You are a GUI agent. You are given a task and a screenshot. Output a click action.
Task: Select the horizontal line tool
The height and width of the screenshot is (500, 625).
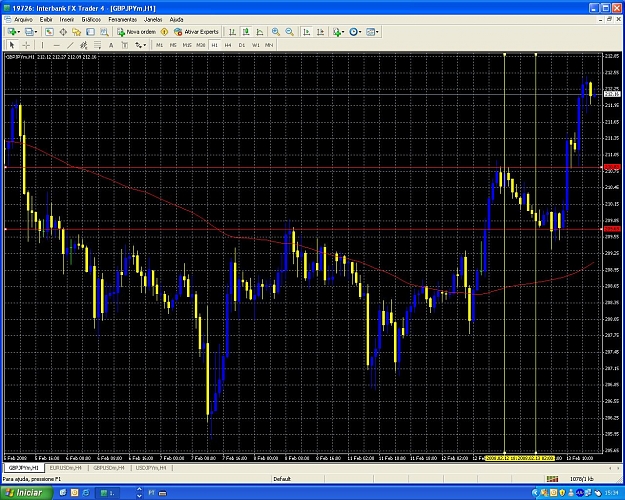(56, 45)
